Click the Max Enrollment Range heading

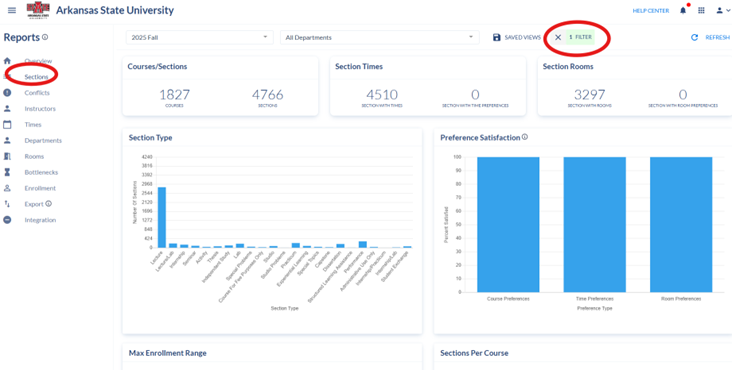coord(168,353)
